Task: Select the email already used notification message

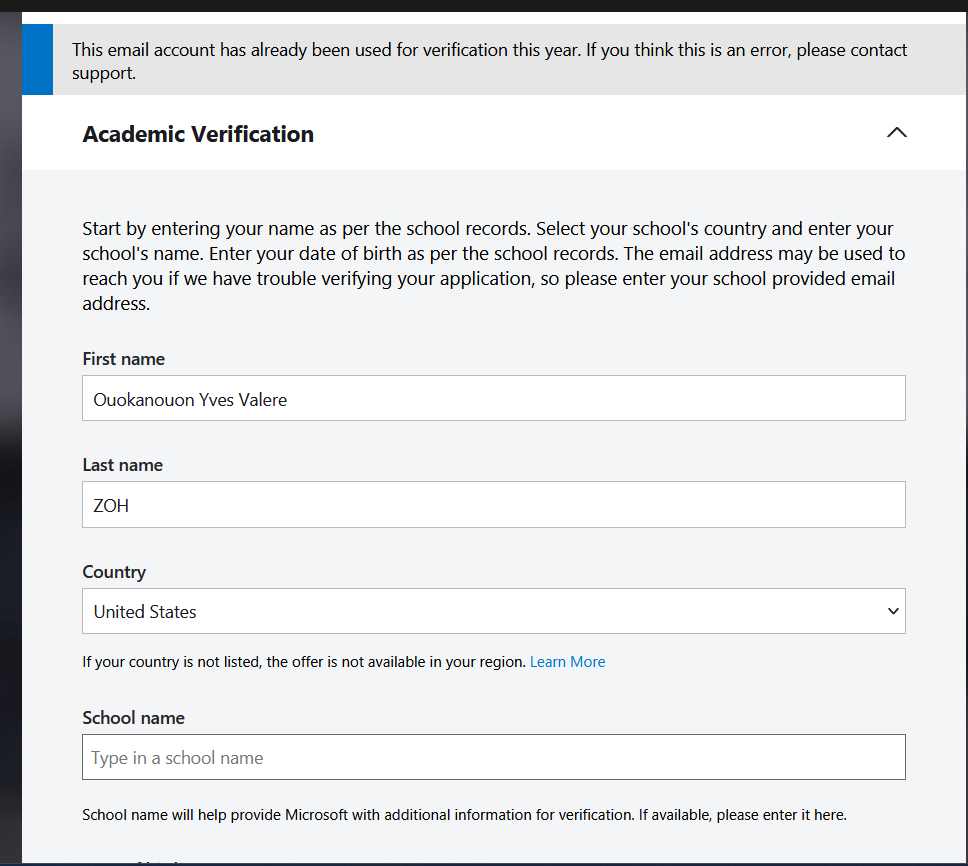Action: tap(489, 61)
